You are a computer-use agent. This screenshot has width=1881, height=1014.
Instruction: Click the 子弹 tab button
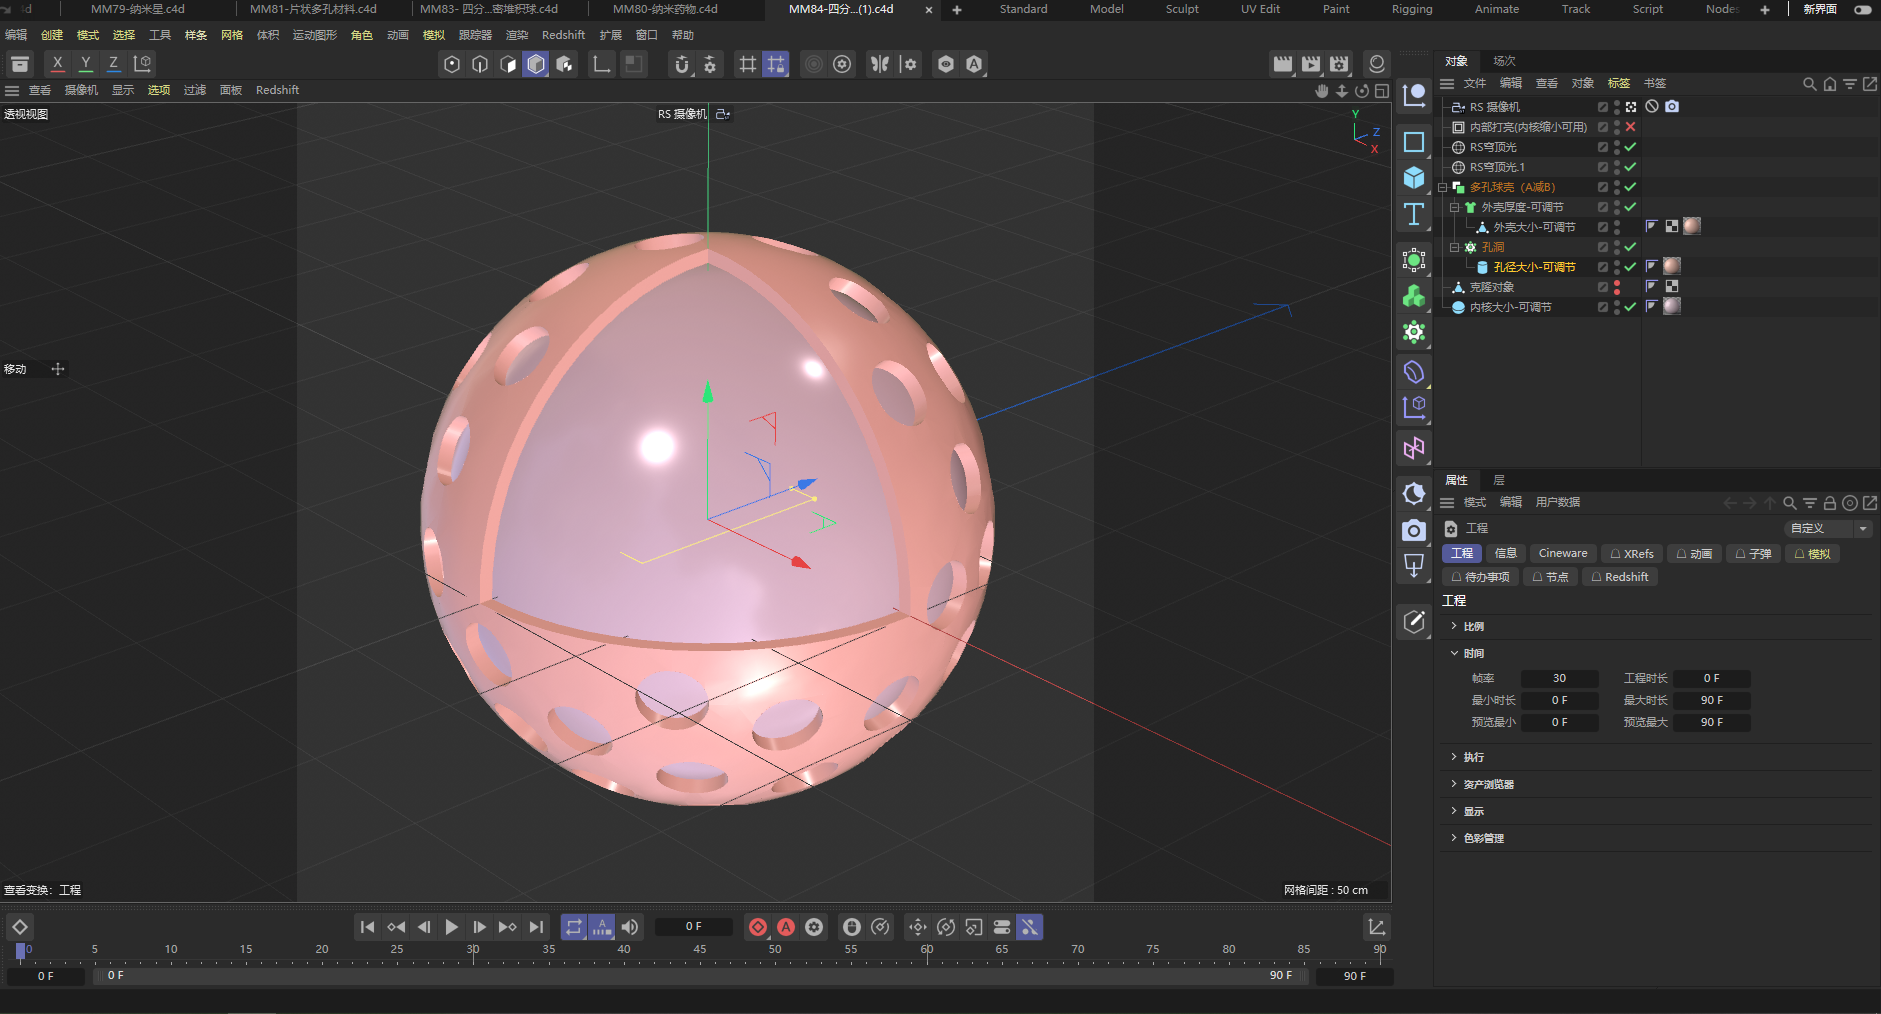point(1754,554)
